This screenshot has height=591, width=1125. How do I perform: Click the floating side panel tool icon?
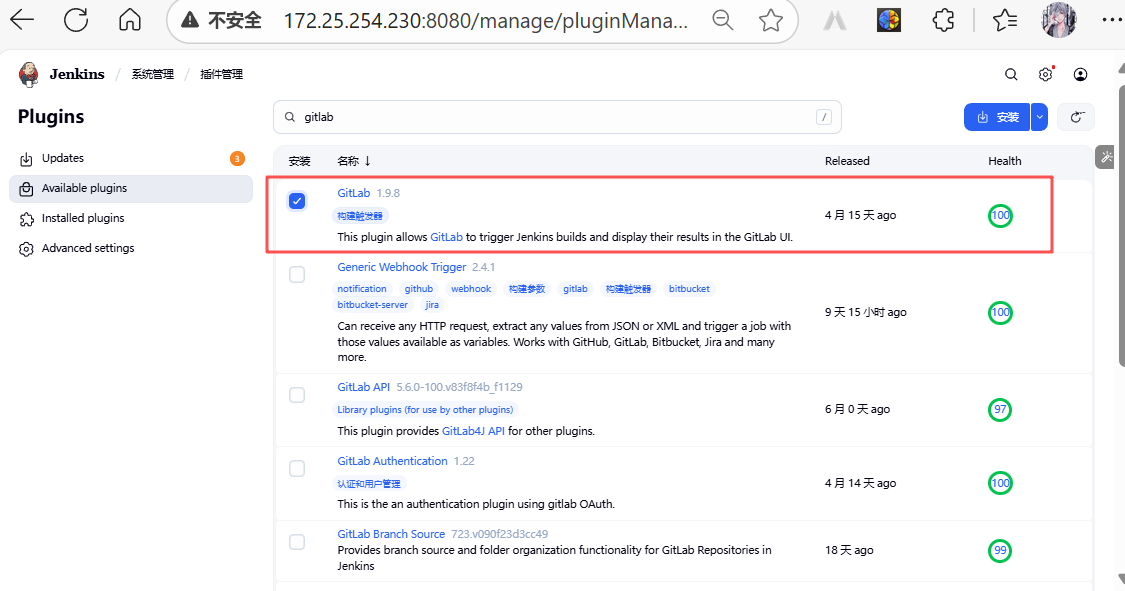1106,157
